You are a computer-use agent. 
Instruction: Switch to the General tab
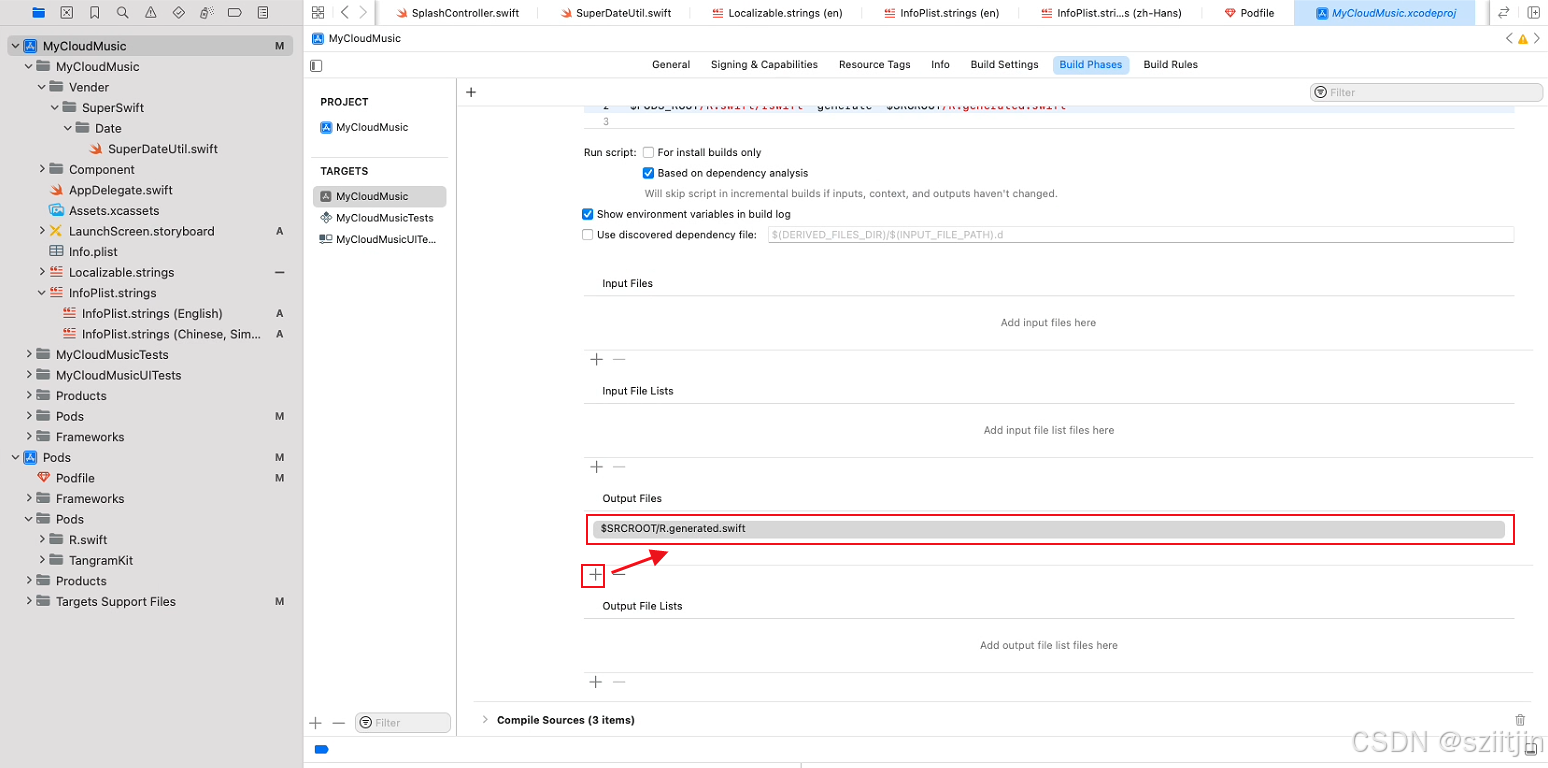coord(671,65)
